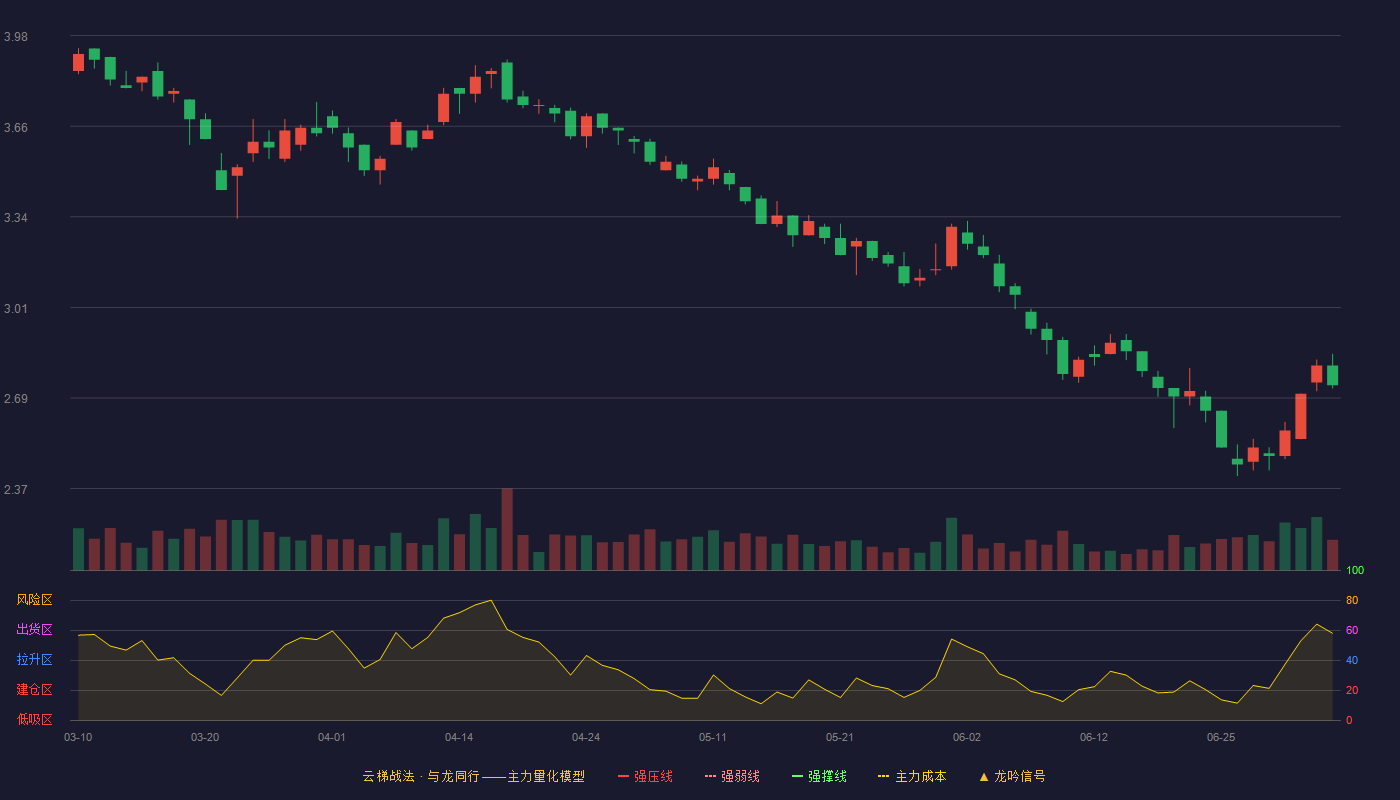Click the 出货区 zone label

[34, 630]
